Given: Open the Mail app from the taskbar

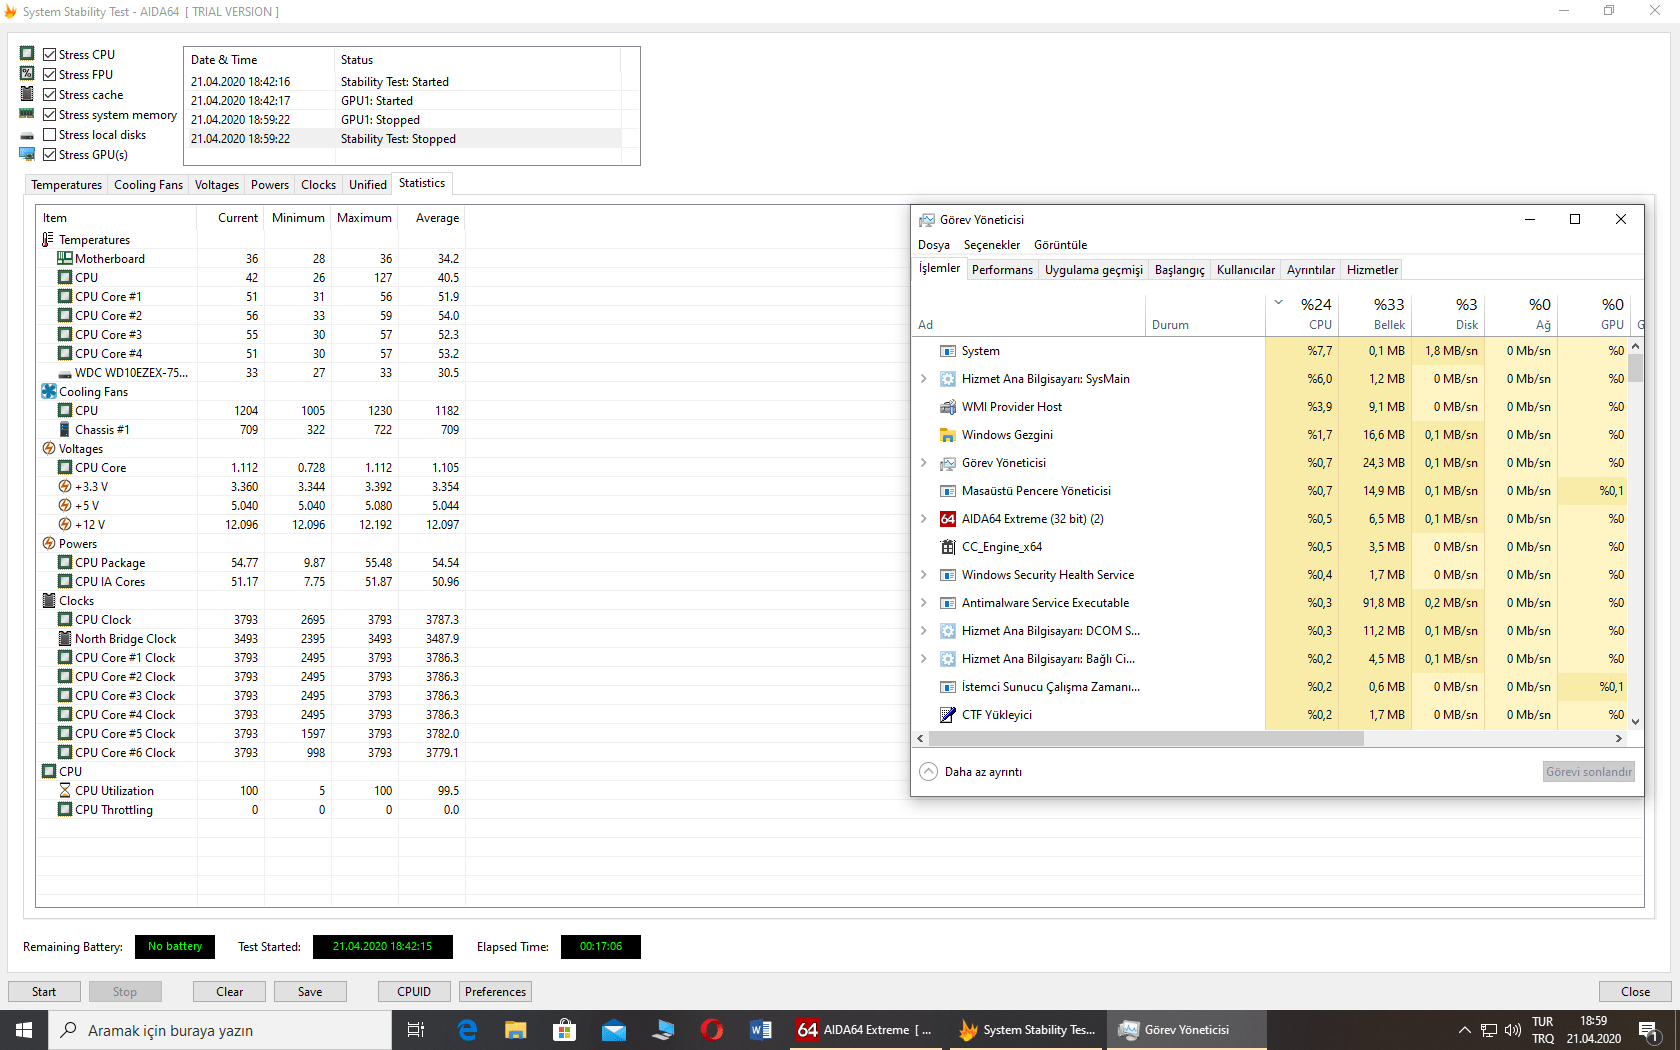Looking at the screenshot, I should point(614,1030).
